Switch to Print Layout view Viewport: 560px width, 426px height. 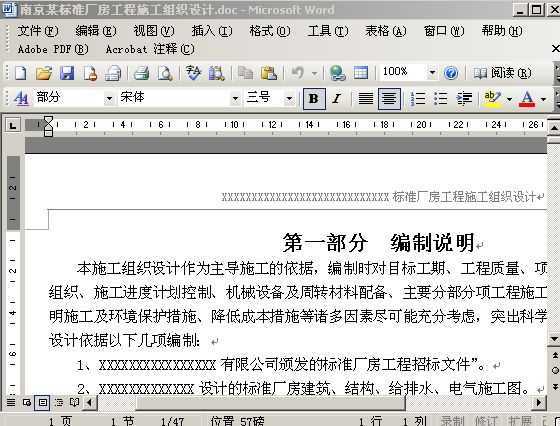[42, 403]
